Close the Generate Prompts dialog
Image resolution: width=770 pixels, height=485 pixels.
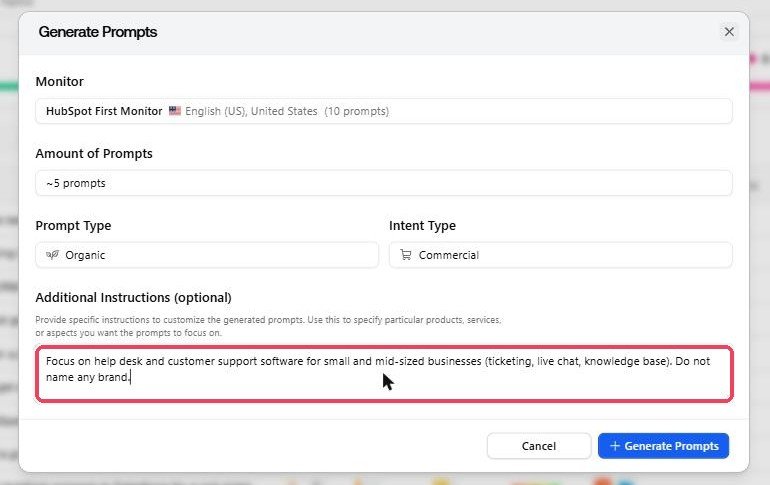(x=729, y=32)
